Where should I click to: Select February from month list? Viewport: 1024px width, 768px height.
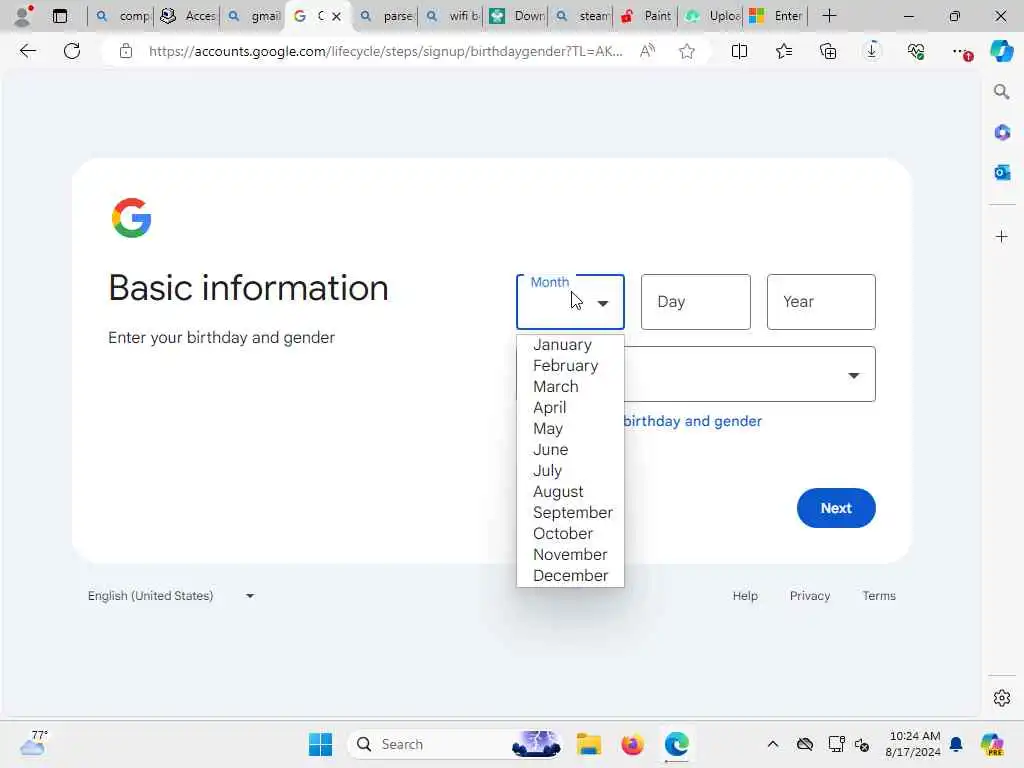coord(570,366)
